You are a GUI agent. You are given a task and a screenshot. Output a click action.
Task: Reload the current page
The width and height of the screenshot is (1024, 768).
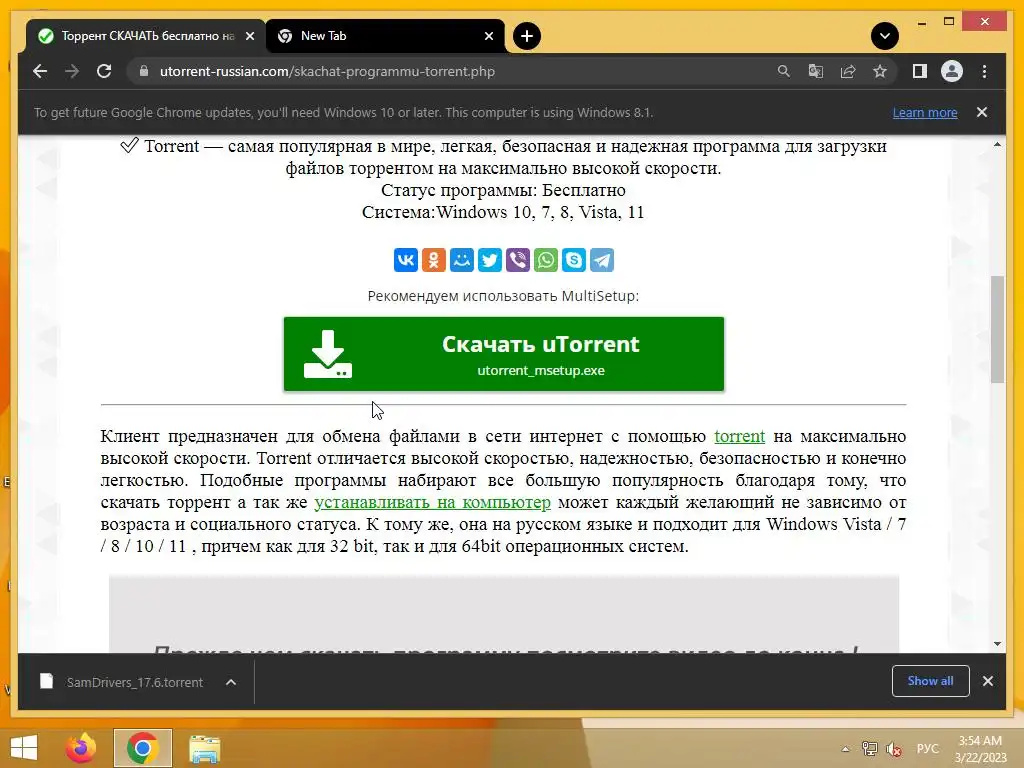[104, 71]
